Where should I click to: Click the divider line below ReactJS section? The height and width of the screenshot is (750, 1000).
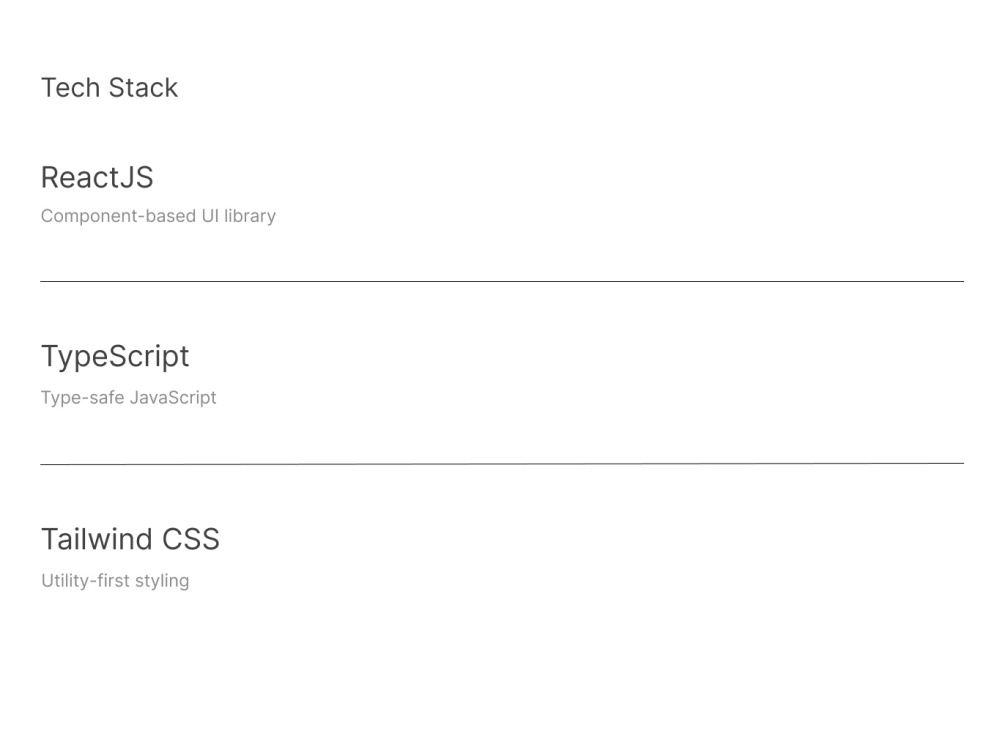pos(502,281)
